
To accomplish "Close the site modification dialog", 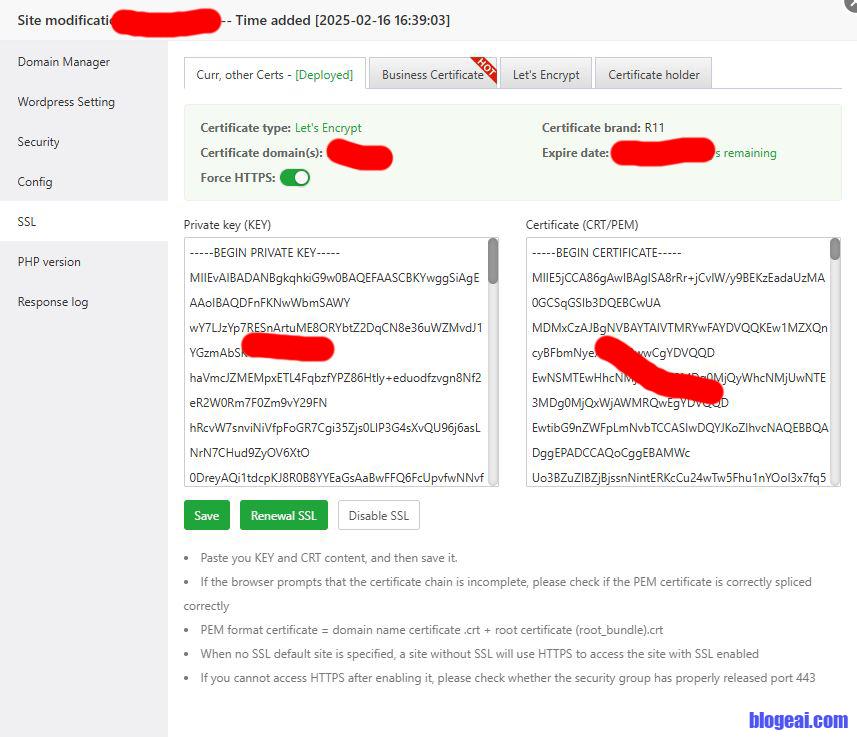I will [x=851, y=4].
